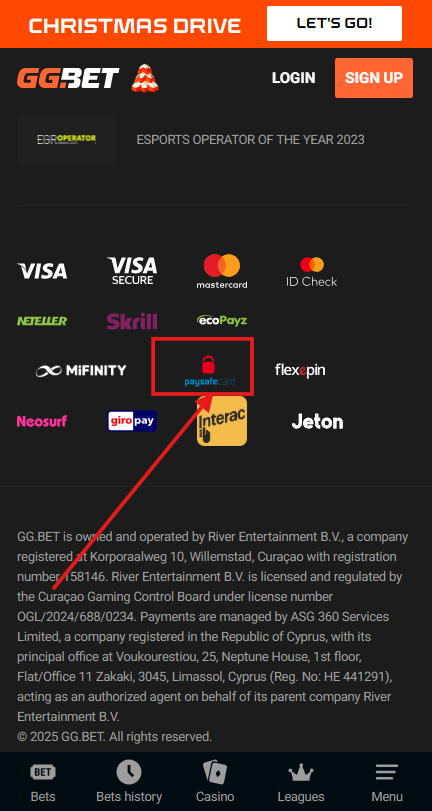This screenshot has height=811, width=432.
Task: Click the ecoPayz logo
Action: point(222,321)
